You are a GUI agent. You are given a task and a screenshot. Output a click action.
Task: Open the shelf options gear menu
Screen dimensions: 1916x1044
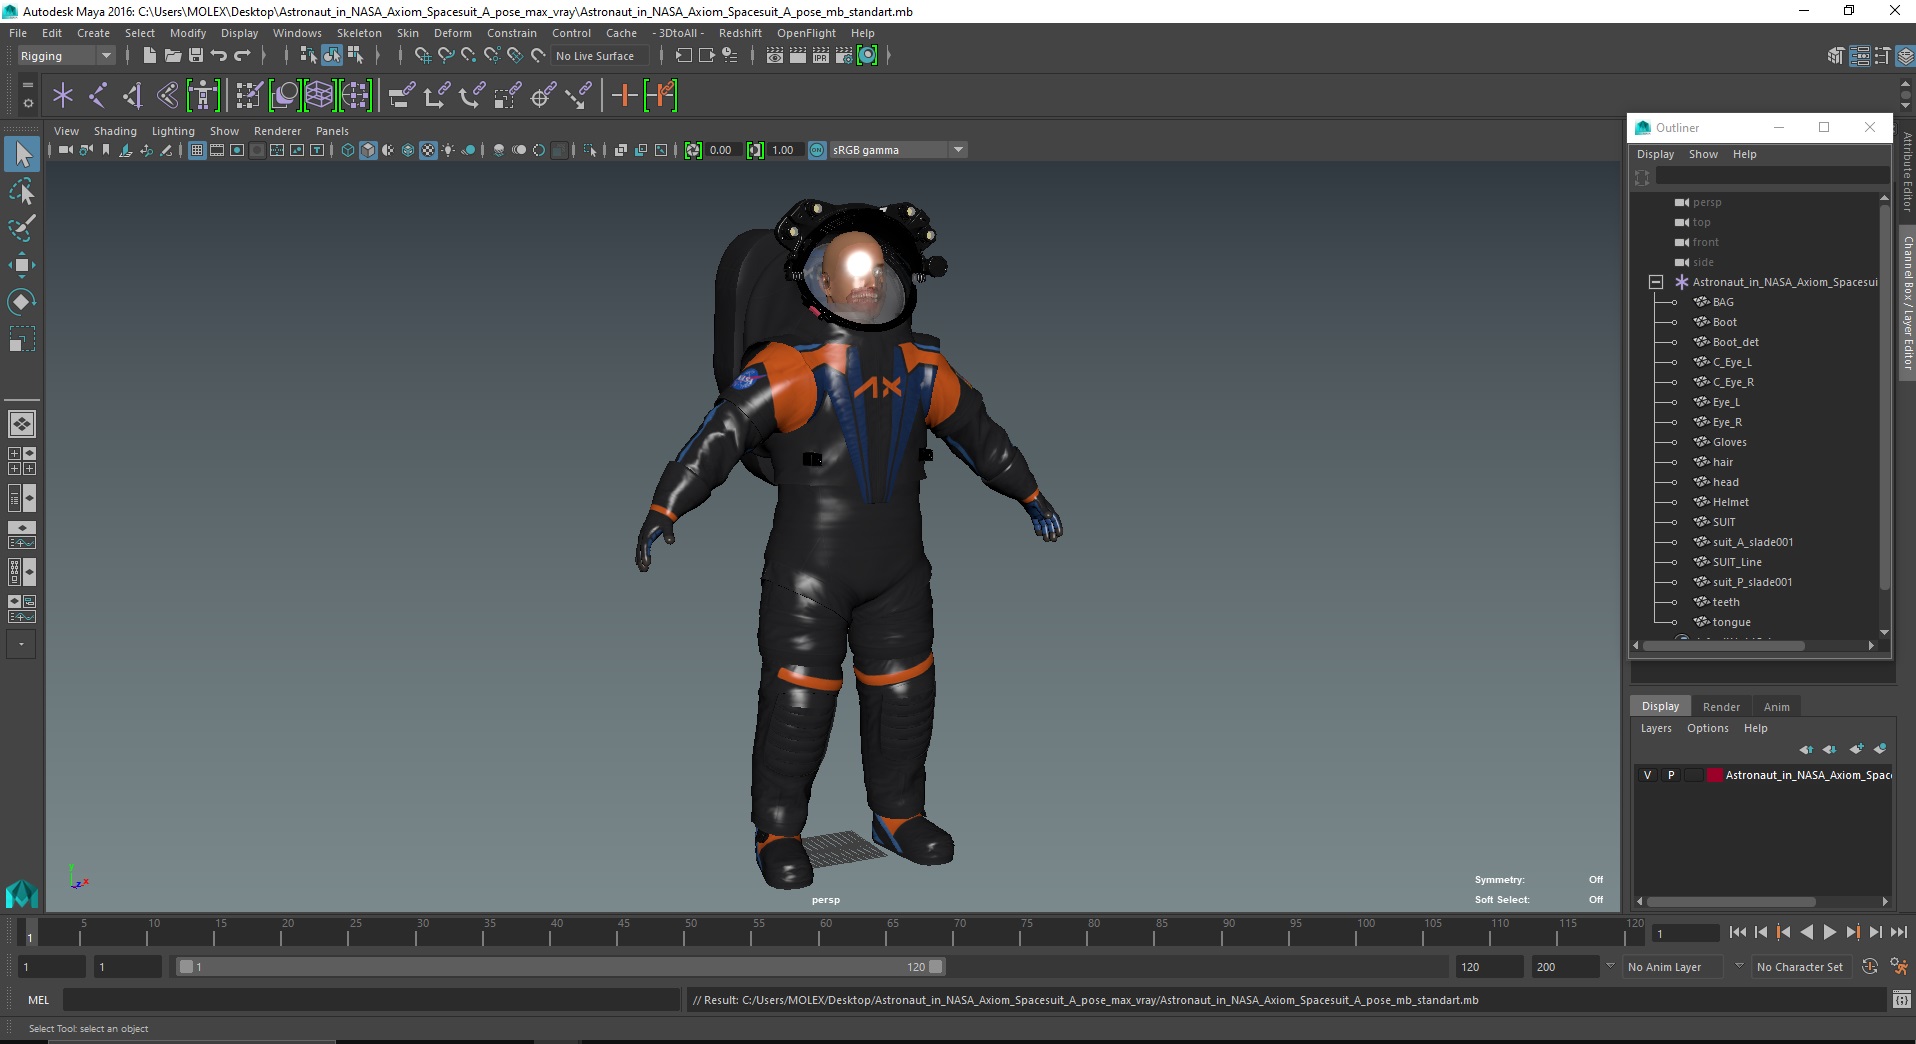(27, 103)
